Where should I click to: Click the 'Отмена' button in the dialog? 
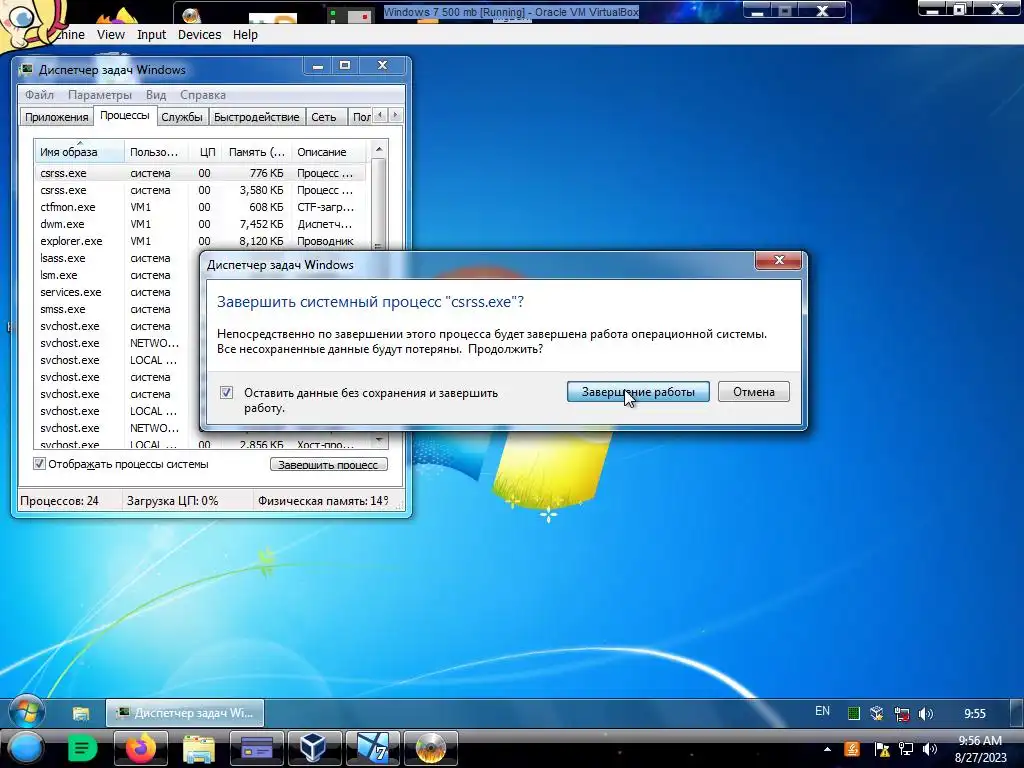(x=754, y=392)
